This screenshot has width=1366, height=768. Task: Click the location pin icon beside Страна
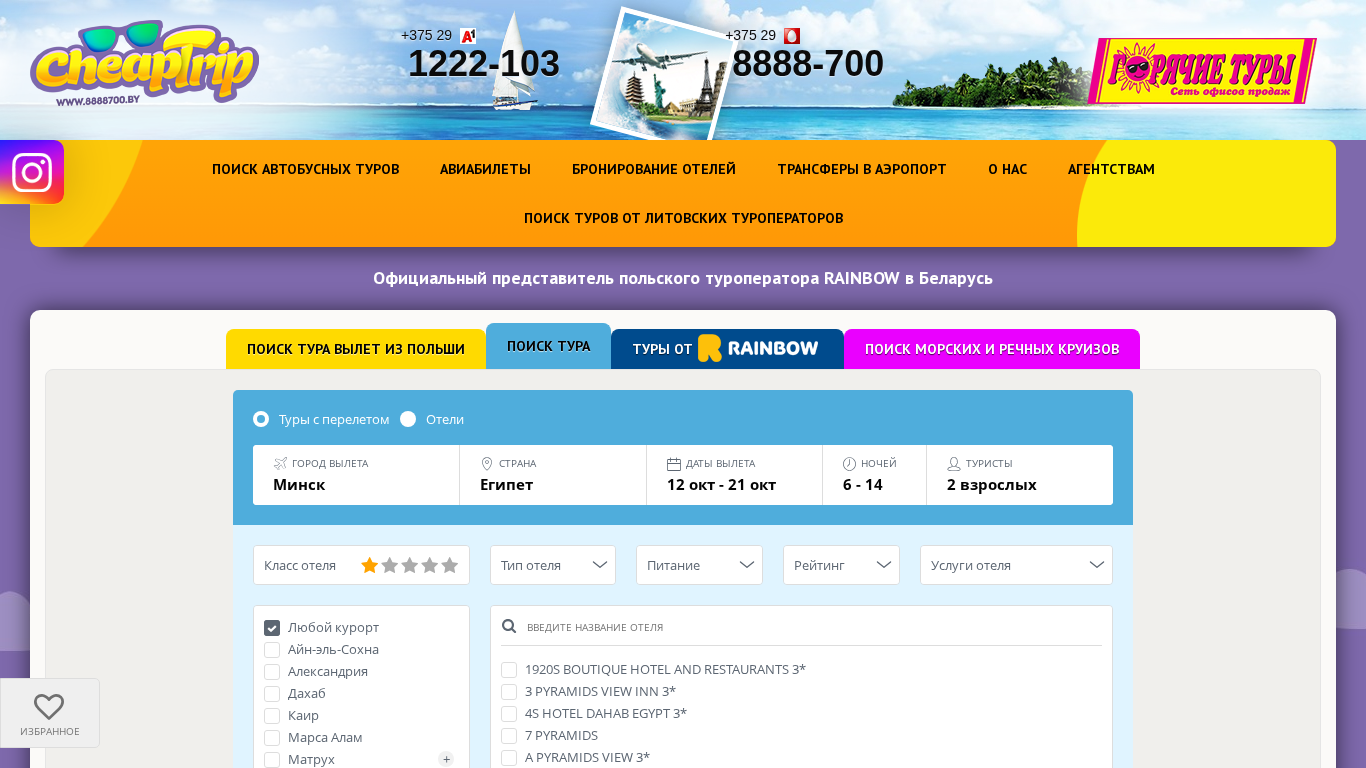click(x=487, y=463)
